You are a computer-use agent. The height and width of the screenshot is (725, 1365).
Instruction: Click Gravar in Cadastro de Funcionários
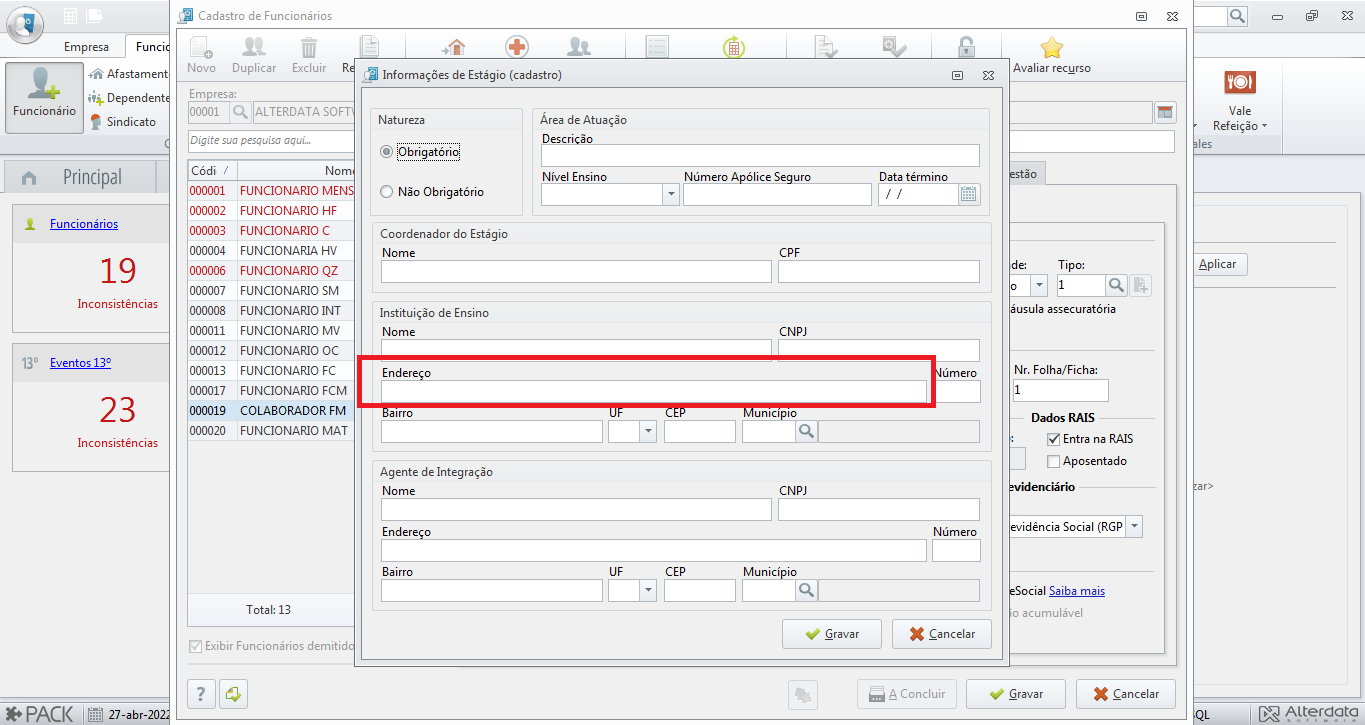[1015, 693]
